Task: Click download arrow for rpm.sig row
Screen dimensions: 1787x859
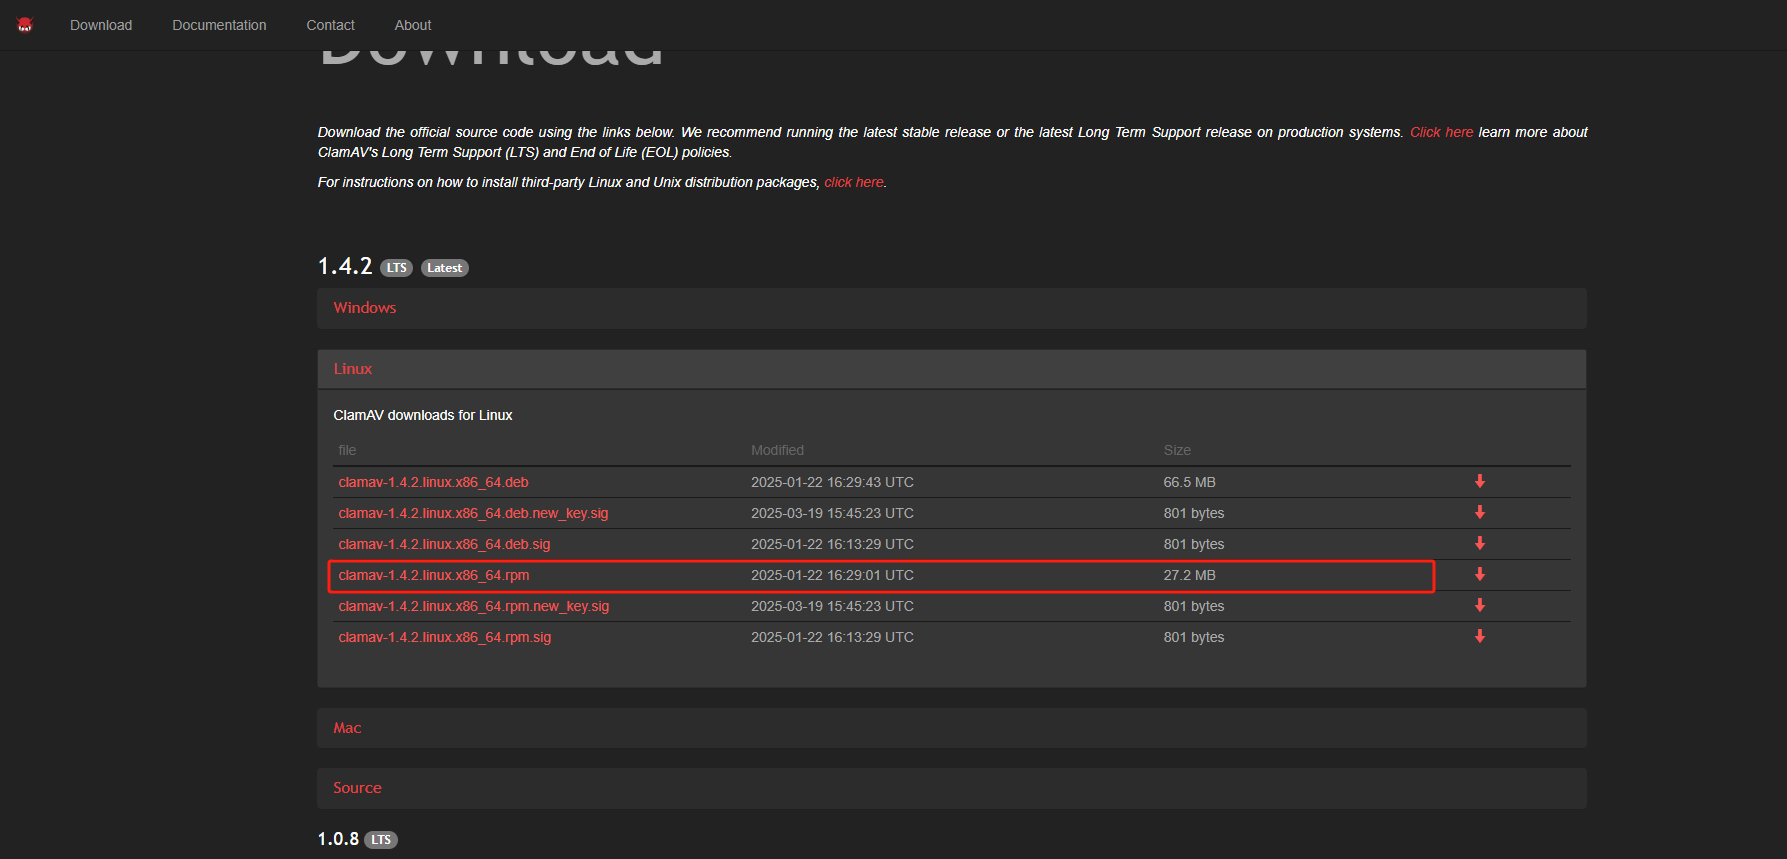Action: [x=1480, y=637]
